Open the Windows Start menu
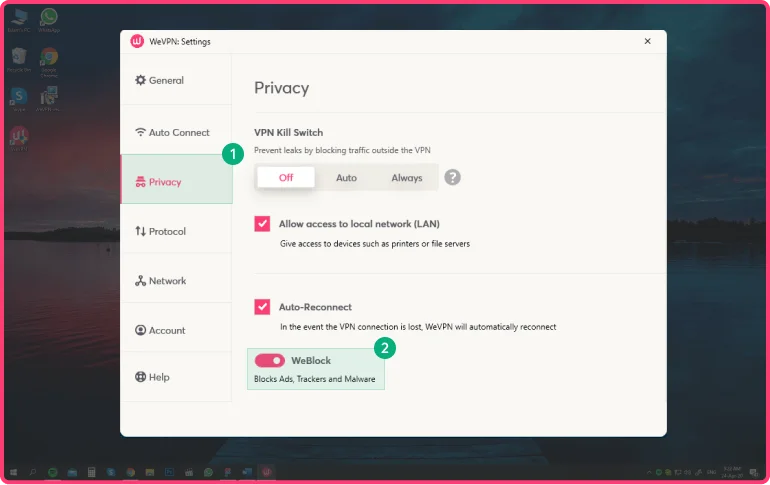Image resolution: width=770 pixels, height=485 pixels. pyautogui.click(x=13, y=471)
